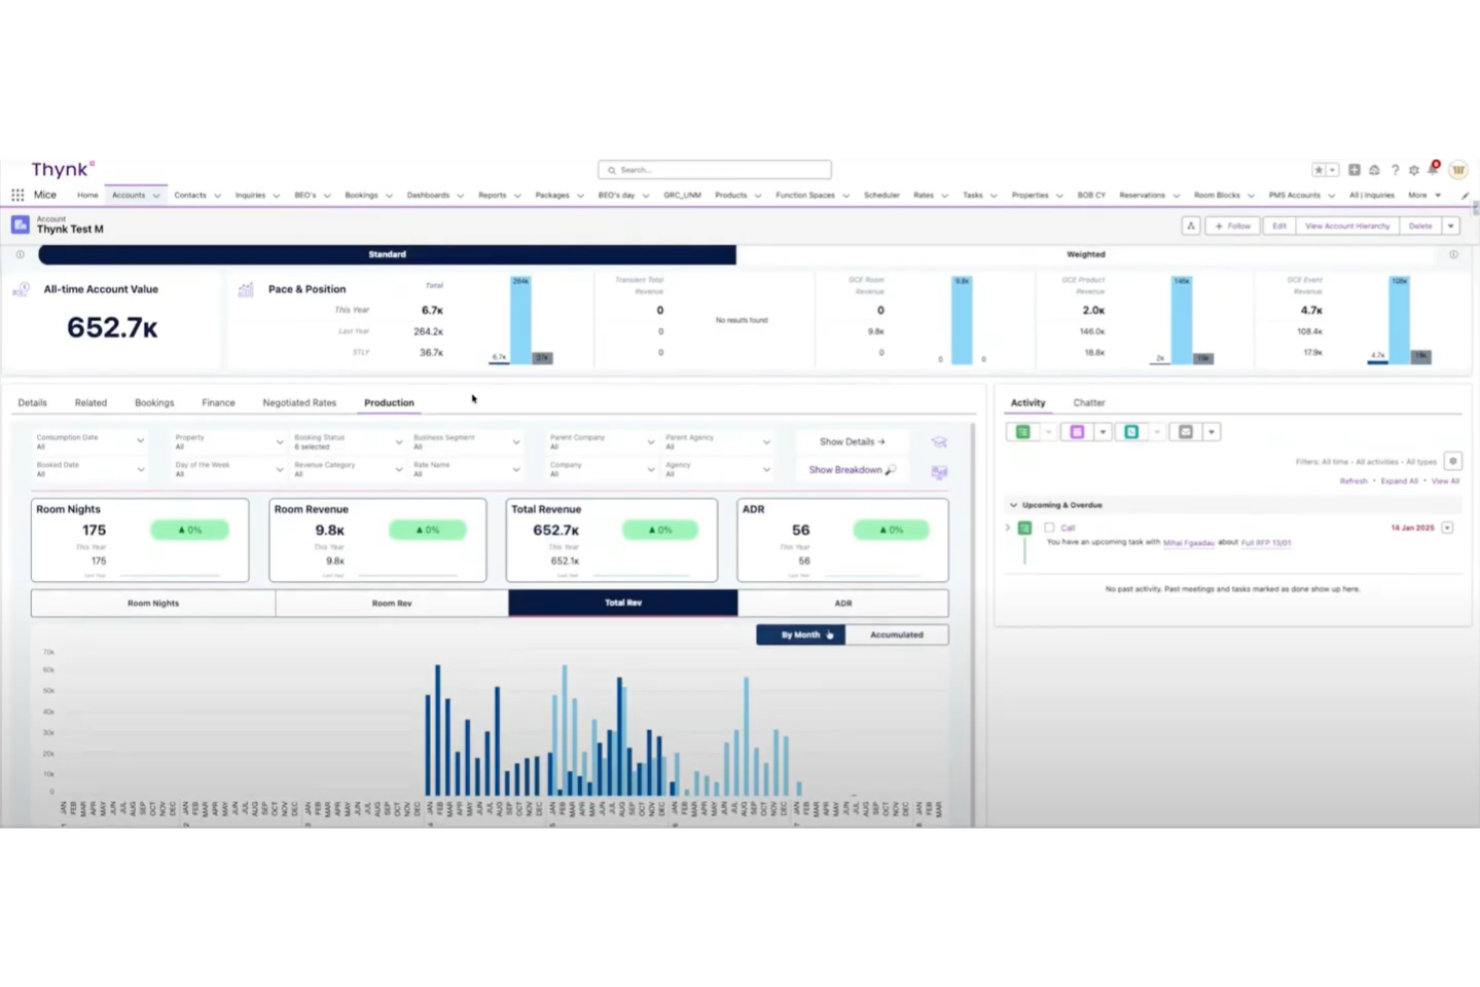Click the All-time Account Value icon
Image resolution: width=1480 pixels, height=987 pixels.
(21, 290)
